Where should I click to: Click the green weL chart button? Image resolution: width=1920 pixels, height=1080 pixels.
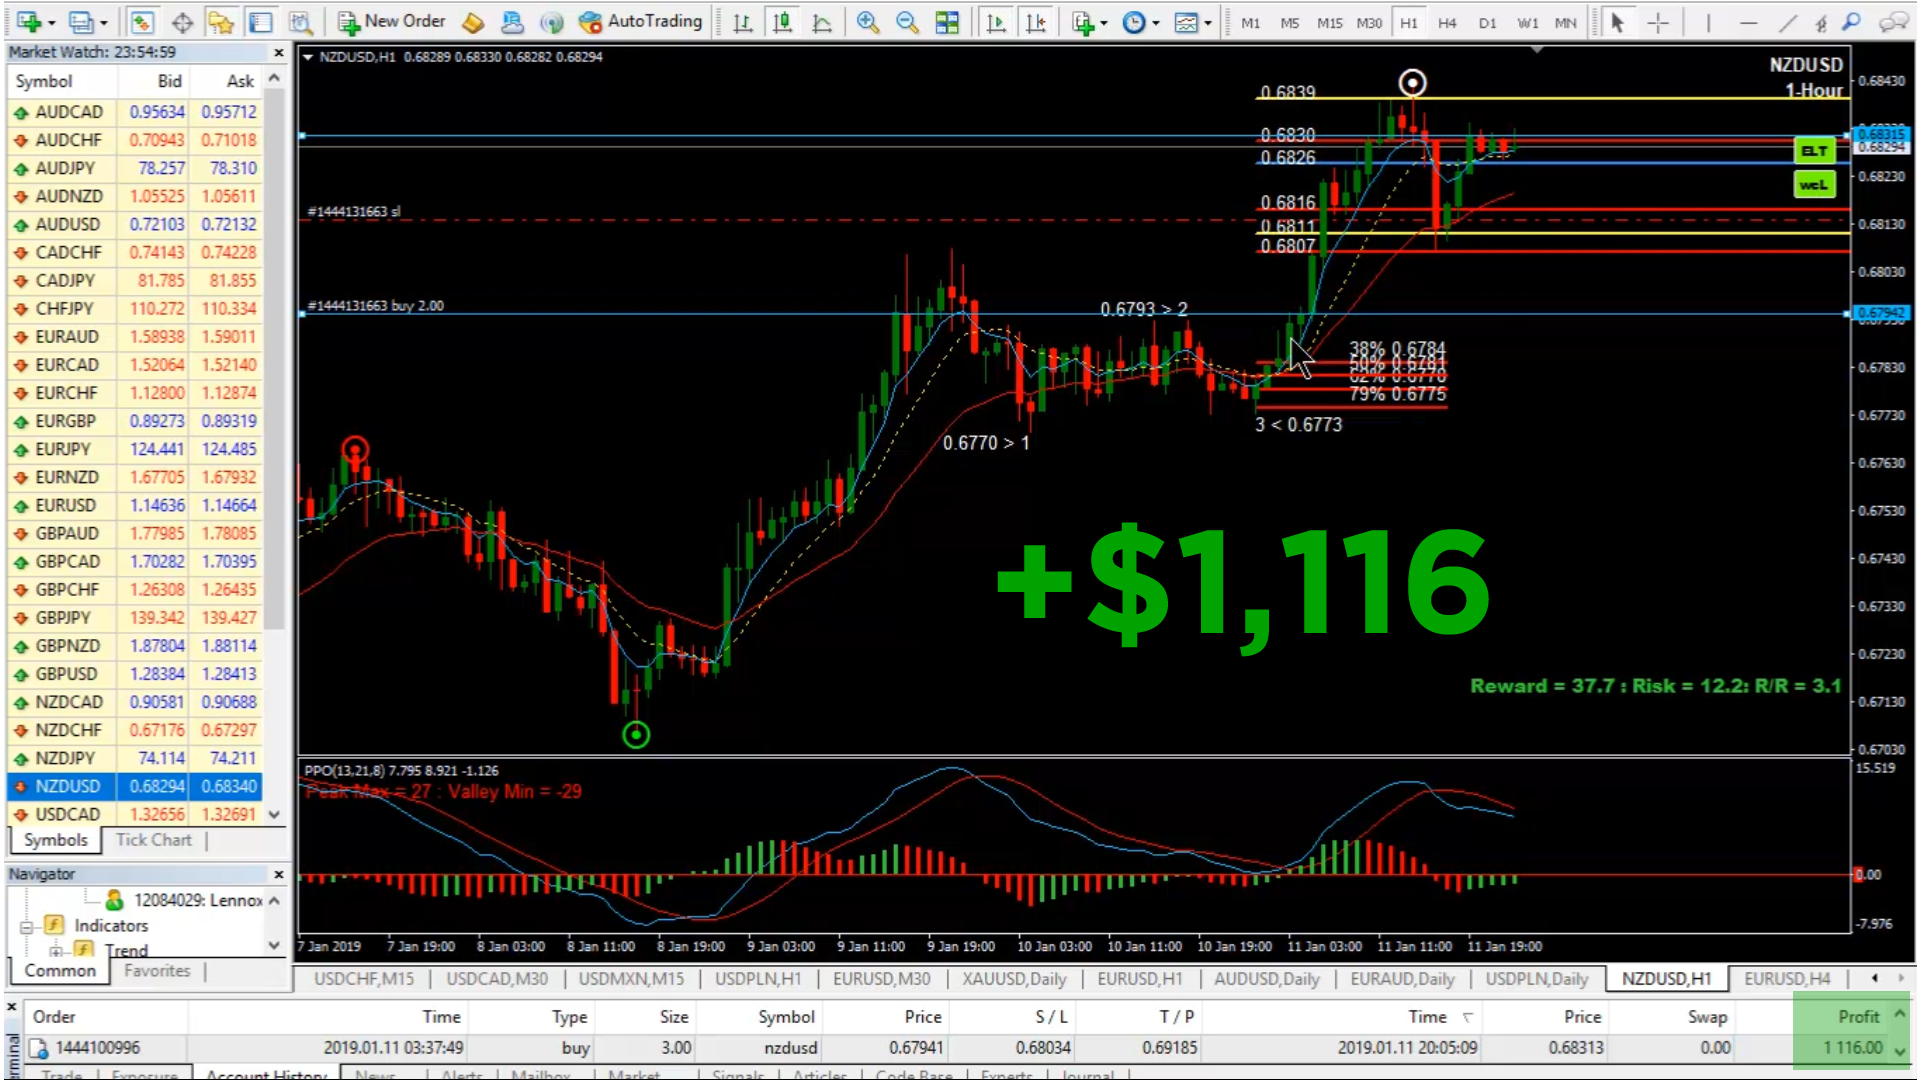(x=1814, y=185)
